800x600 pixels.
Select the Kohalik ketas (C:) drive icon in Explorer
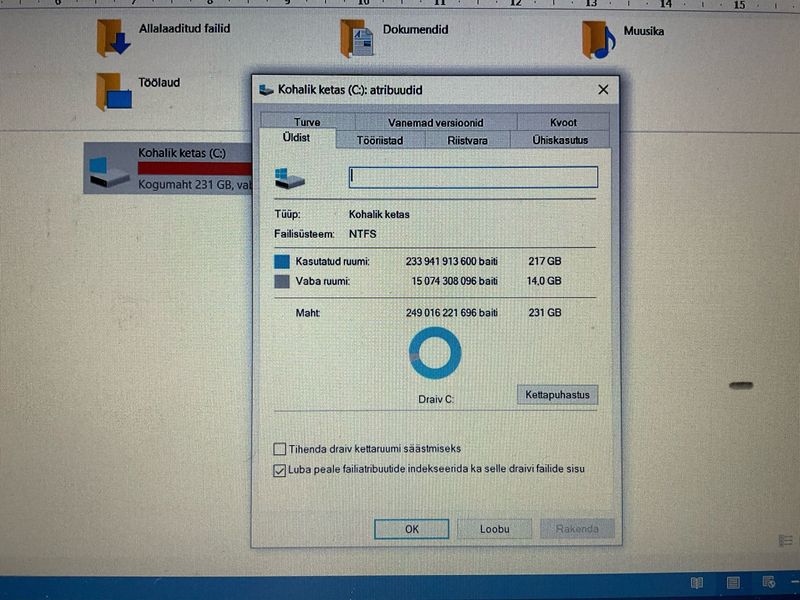(x=109, y=171)
